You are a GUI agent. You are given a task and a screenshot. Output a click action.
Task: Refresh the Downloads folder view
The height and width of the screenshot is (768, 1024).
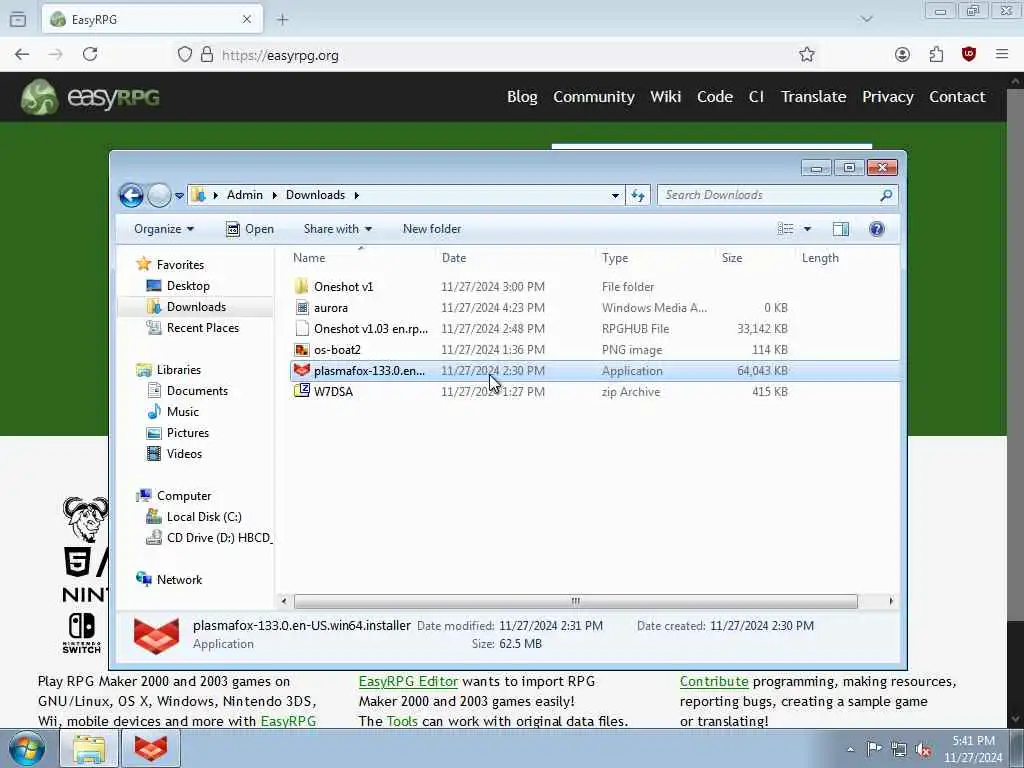pyautogui.click(x=638, y=195)
